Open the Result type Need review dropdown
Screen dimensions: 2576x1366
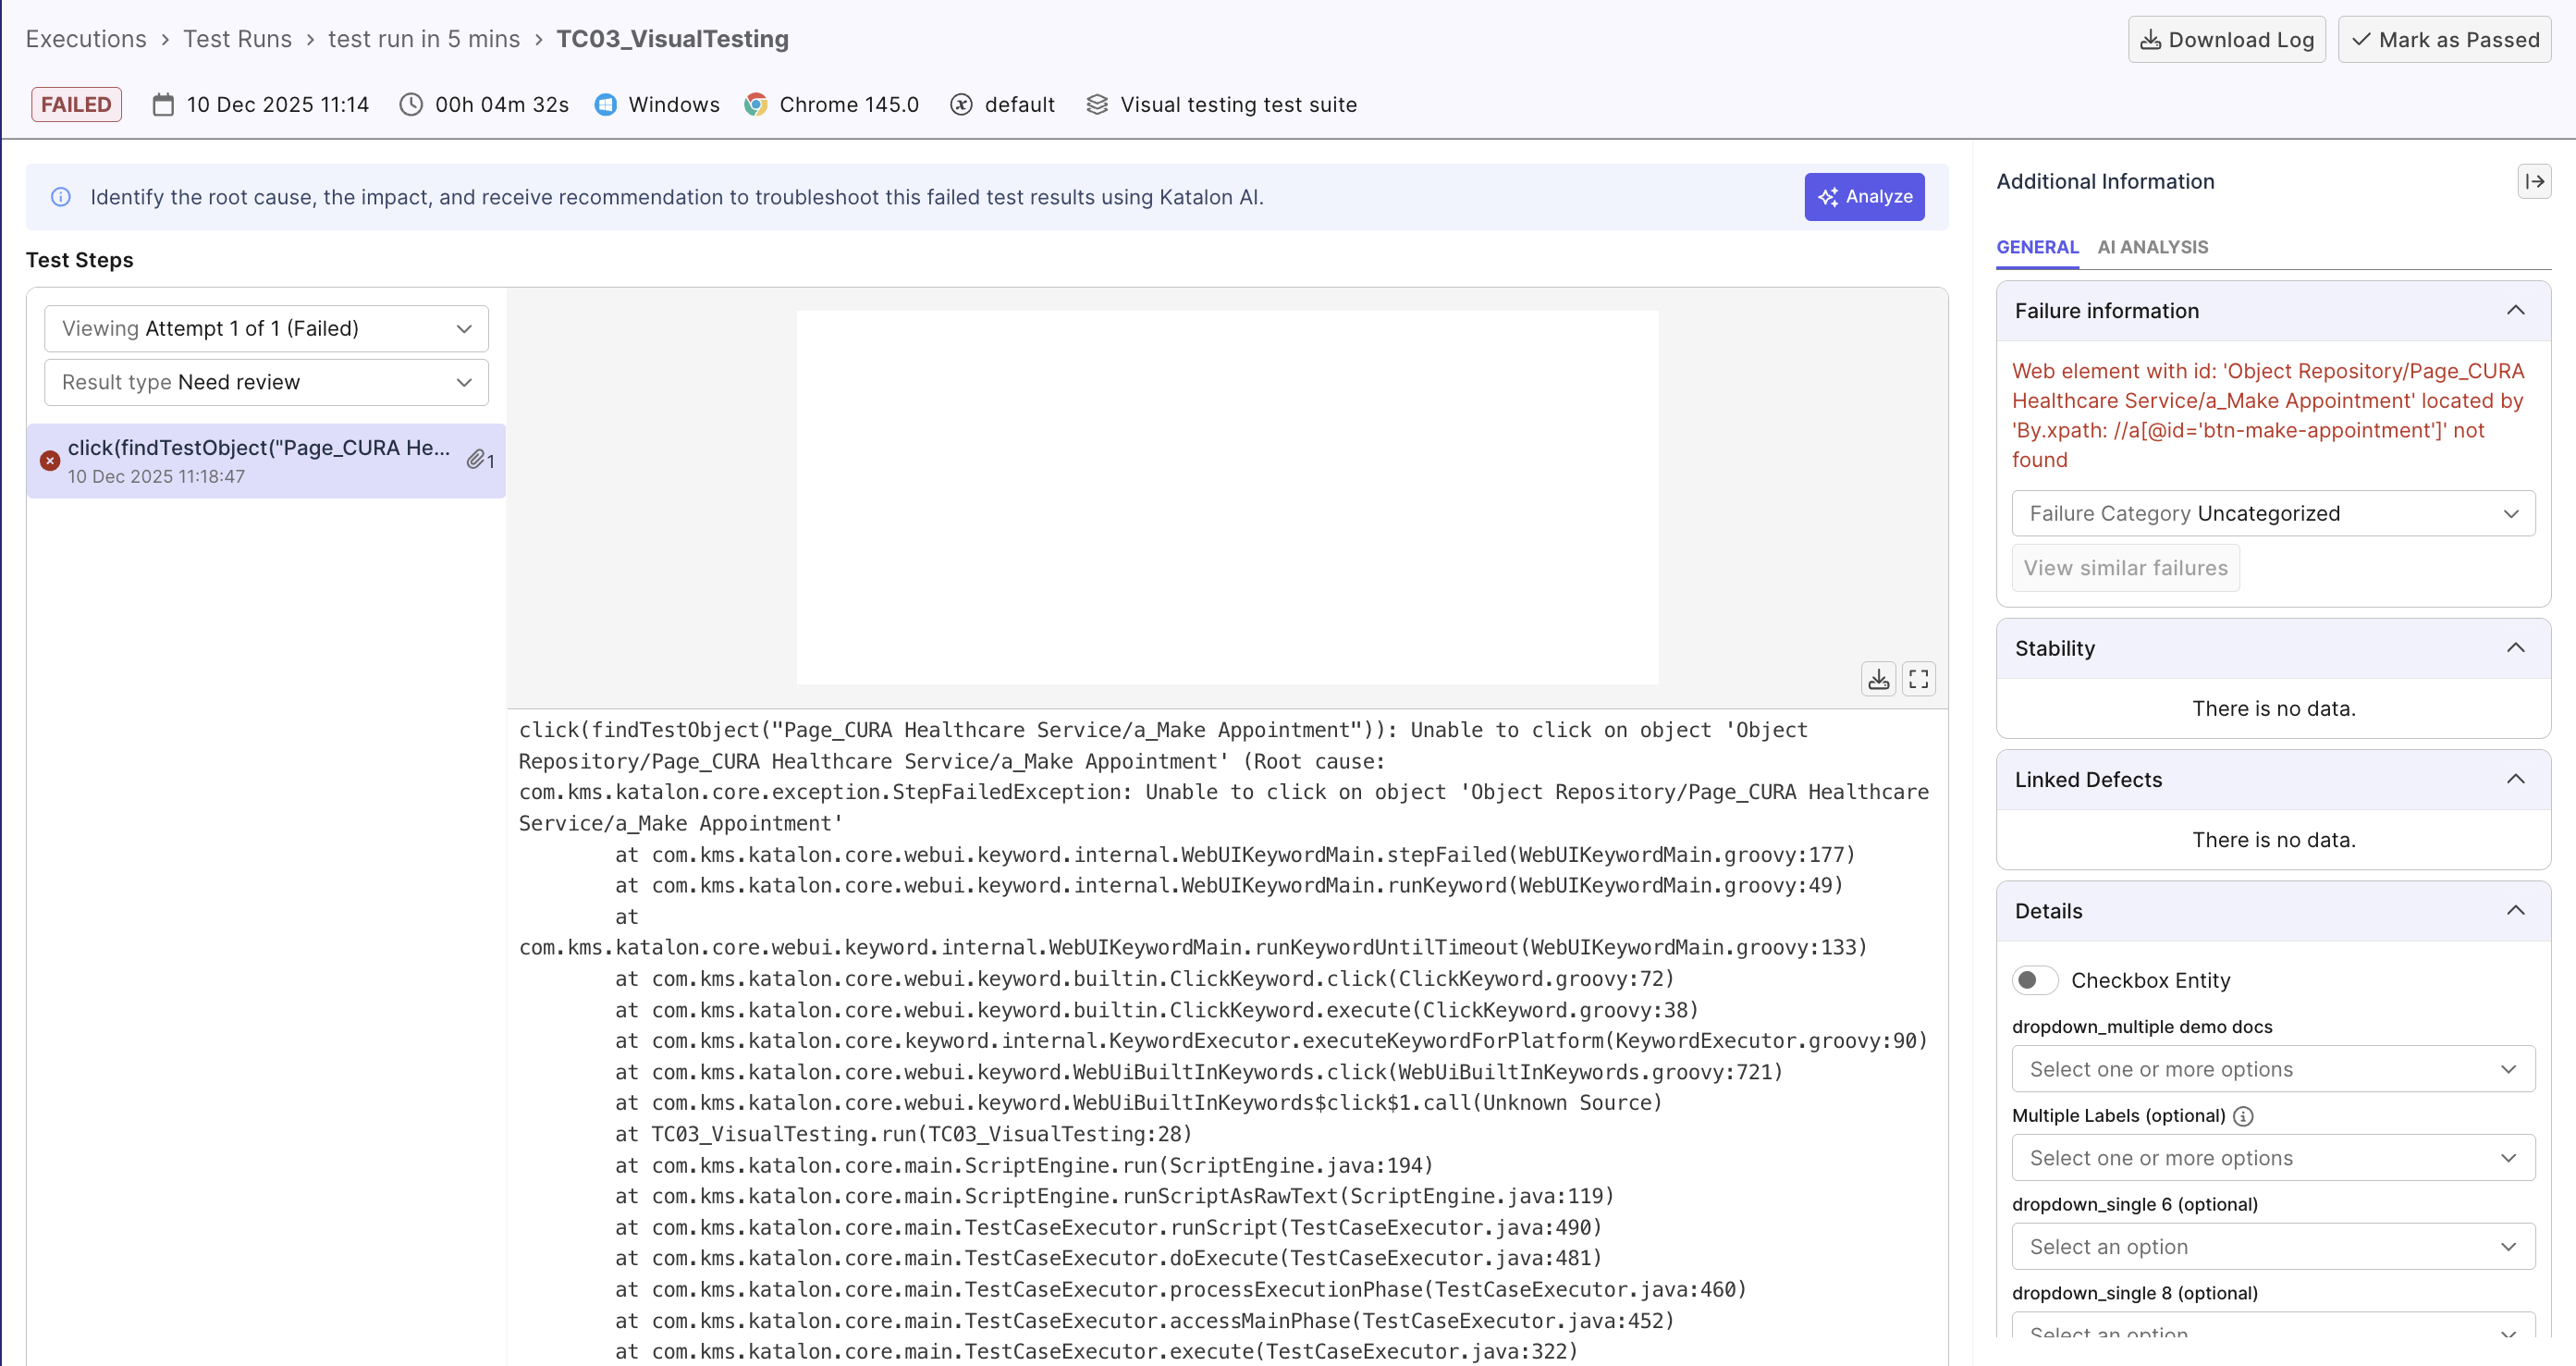pos(265,382)
